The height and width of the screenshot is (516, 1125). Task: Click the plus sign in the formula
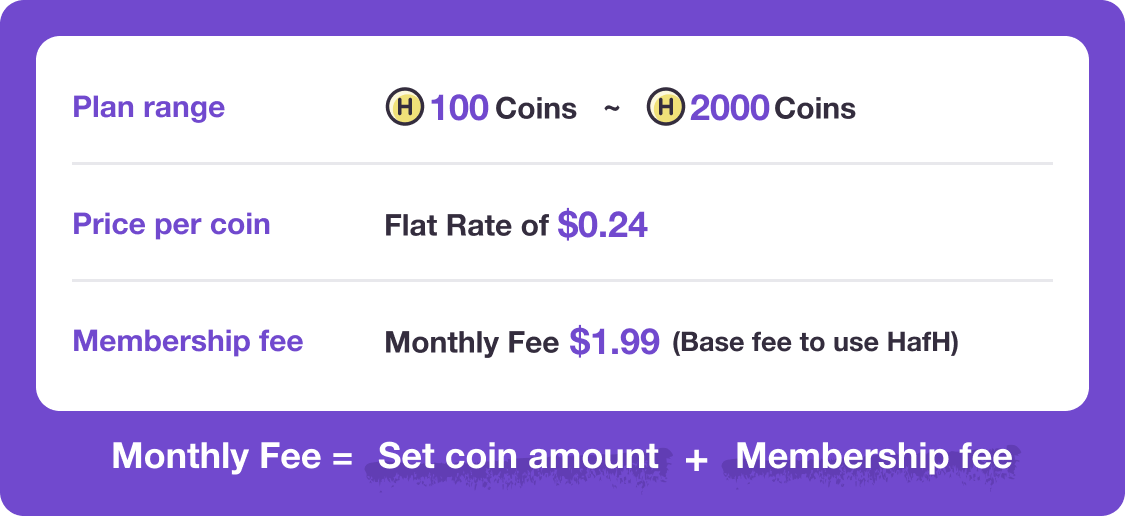tap(697, 459)
